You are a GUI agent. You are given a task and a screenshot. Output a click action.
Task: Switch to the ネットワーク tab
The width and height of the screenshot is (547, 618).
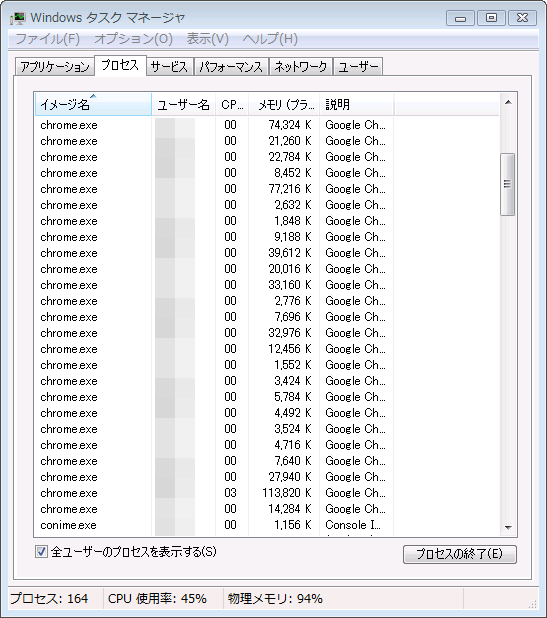coord(301,67)
